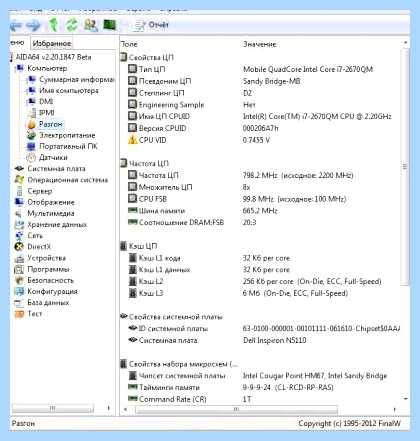Click the DirectX category icon
The height and width of the screenshot is (441, 420).
click(19, 247)
